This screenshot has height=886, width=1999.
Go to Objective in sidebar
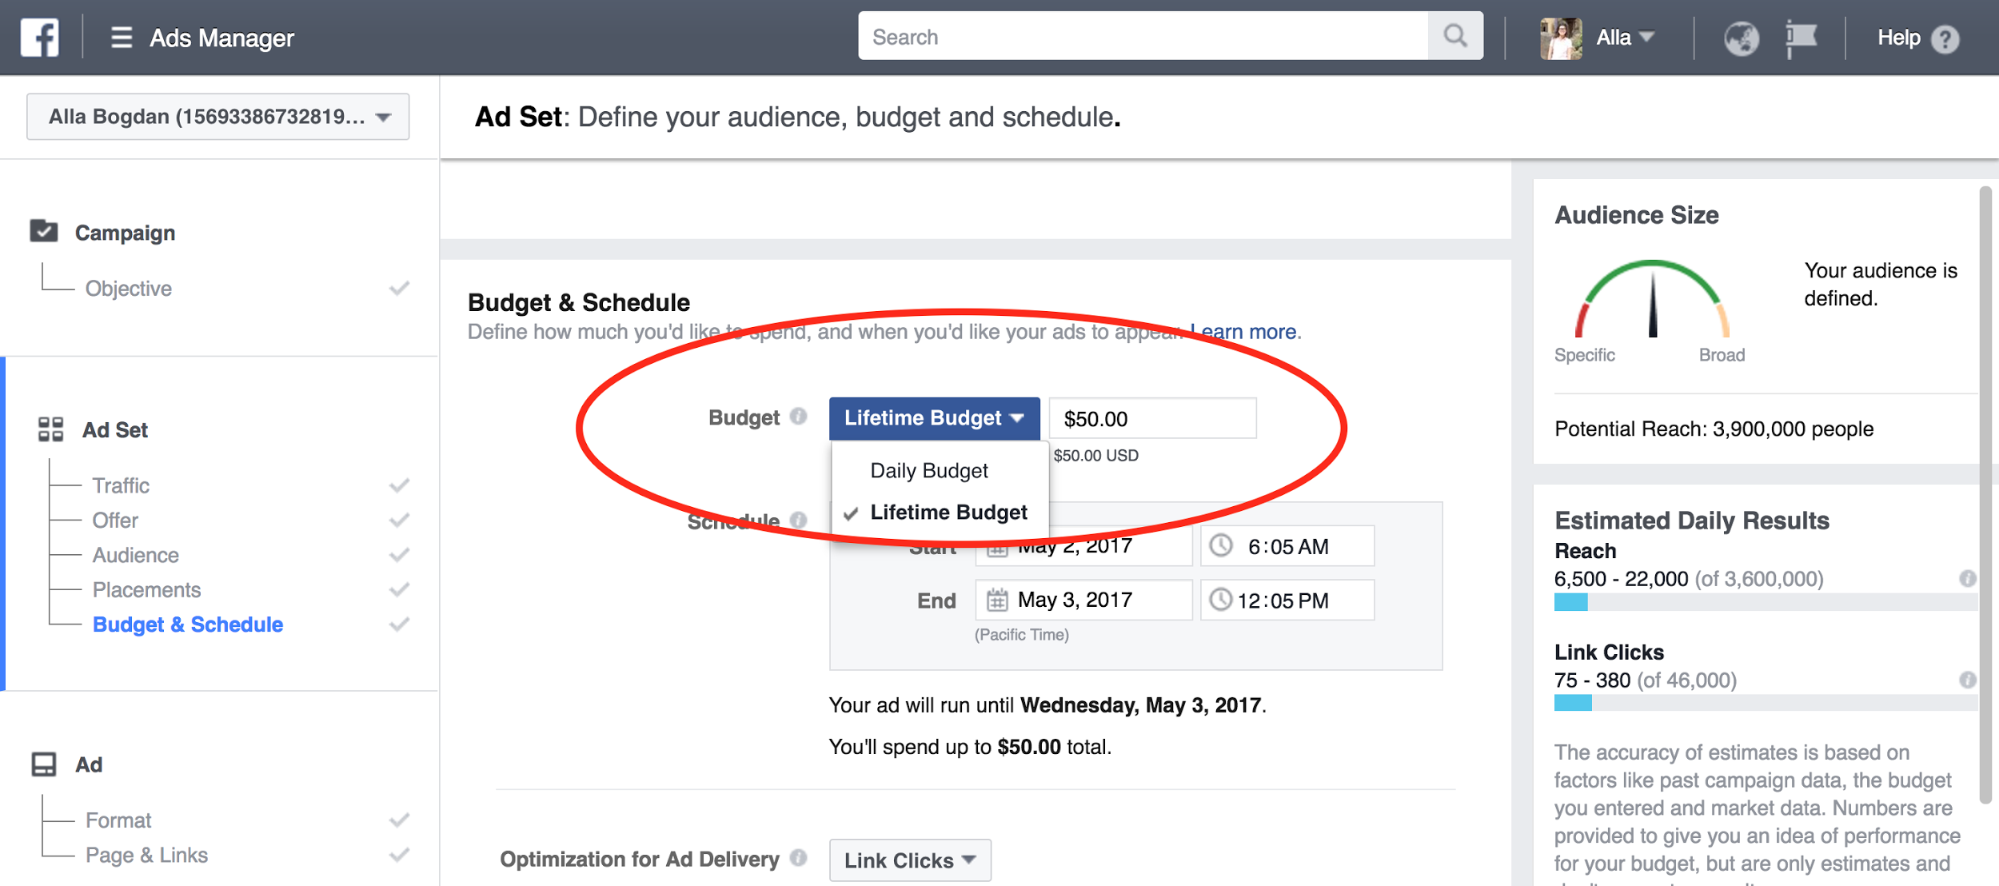[x=128, y=288]
